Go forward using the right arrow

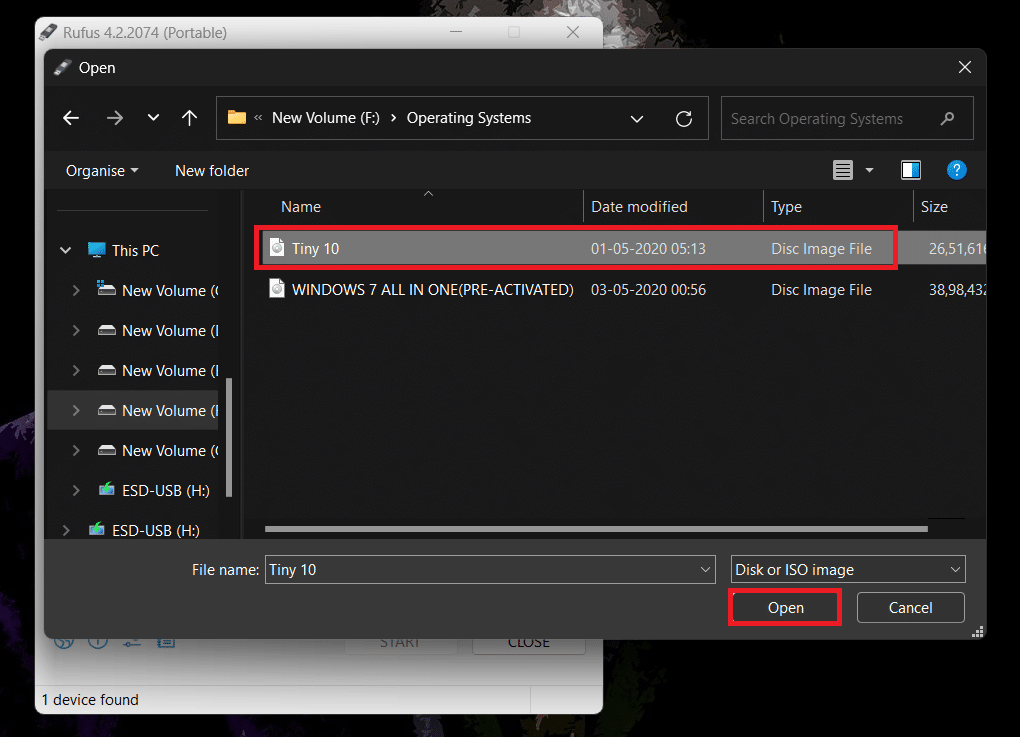tap(114, 118)
